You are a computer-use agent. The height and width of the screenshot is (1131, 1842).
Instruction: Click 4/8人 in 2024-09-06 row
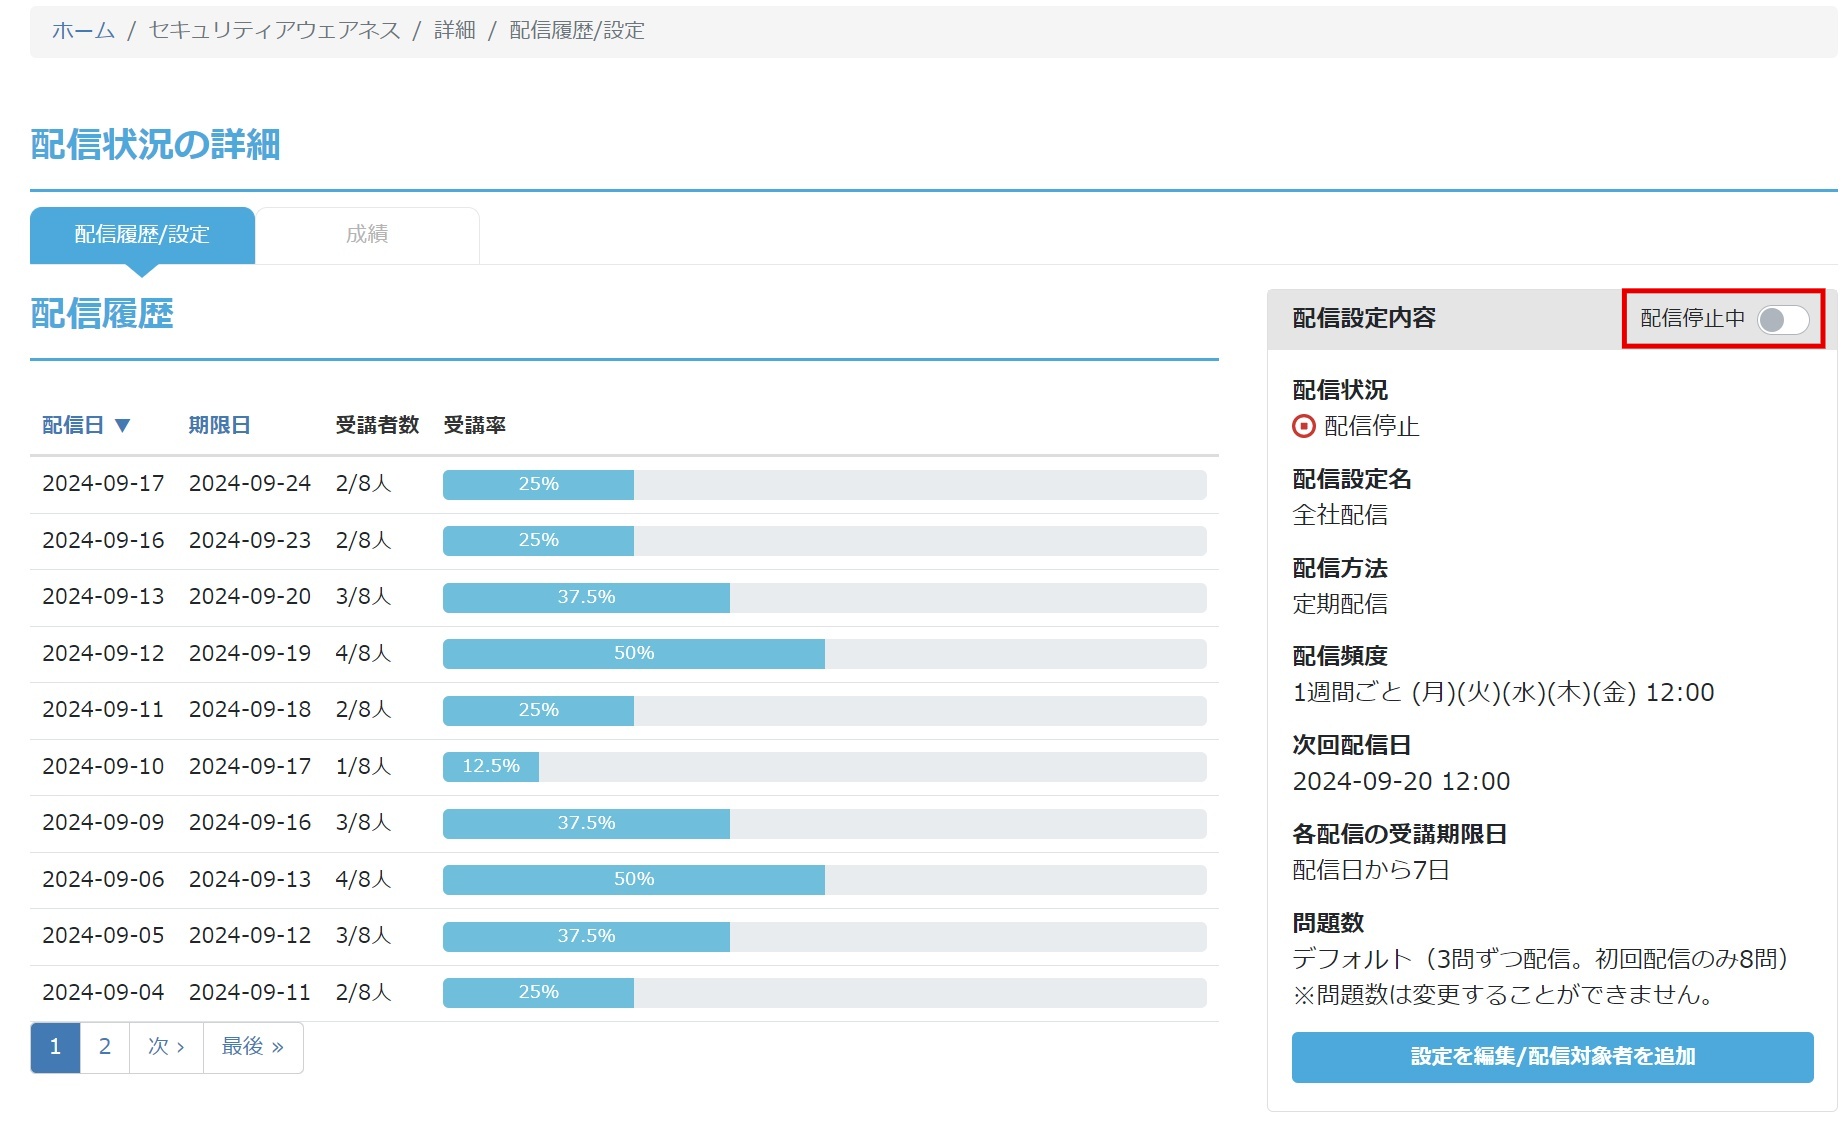pos(363,880)
